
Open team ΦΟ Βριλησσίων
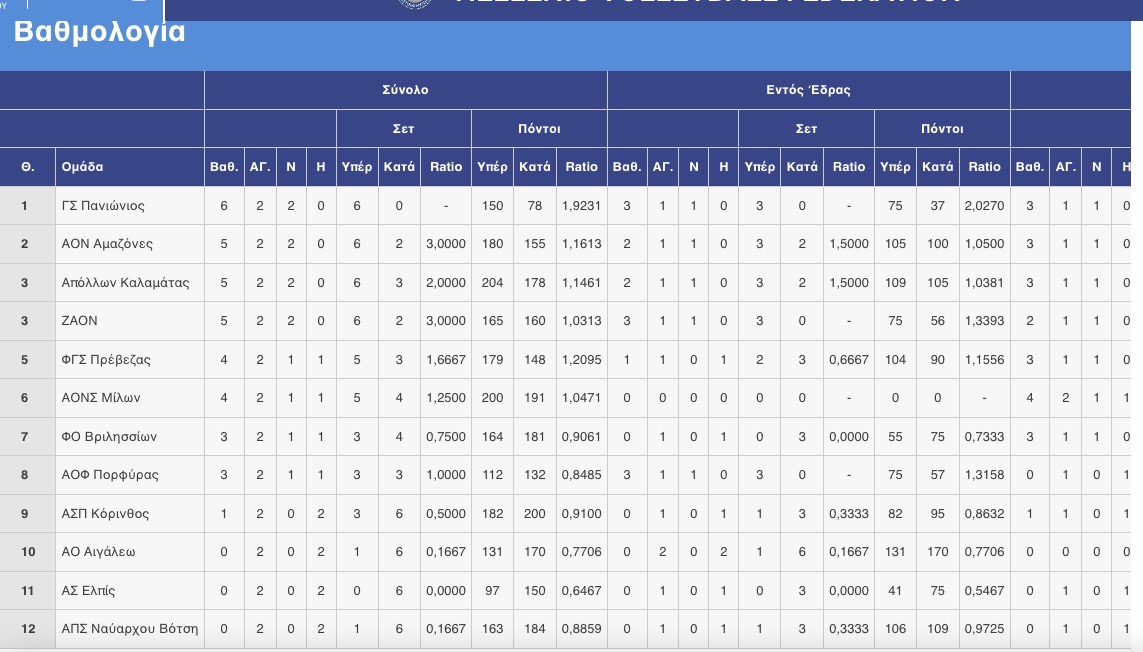[109, 436]
